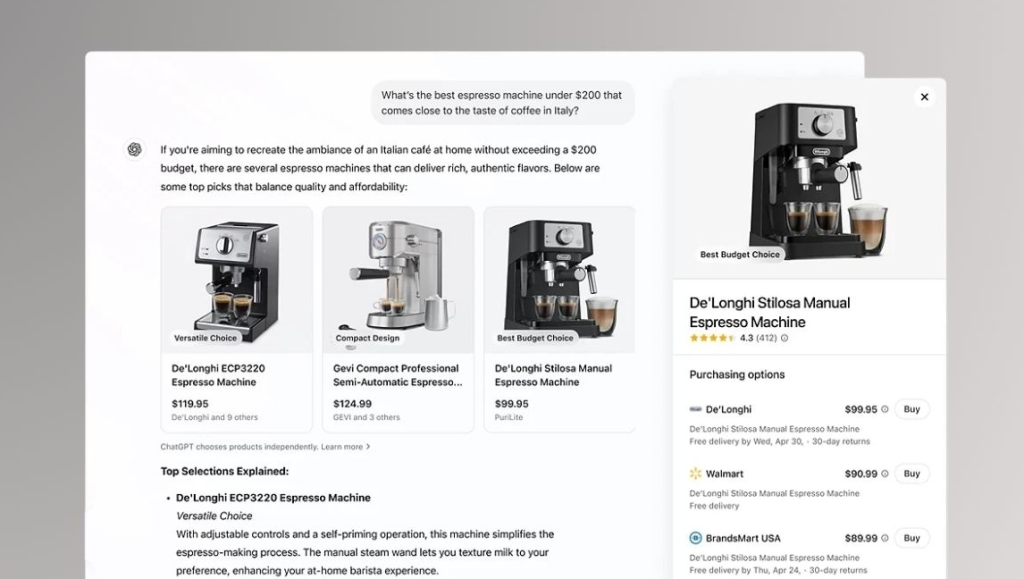Click the ChatGPT logo icon beside response
This screenshot has height=579, width=1024.
tap(135, 149)
